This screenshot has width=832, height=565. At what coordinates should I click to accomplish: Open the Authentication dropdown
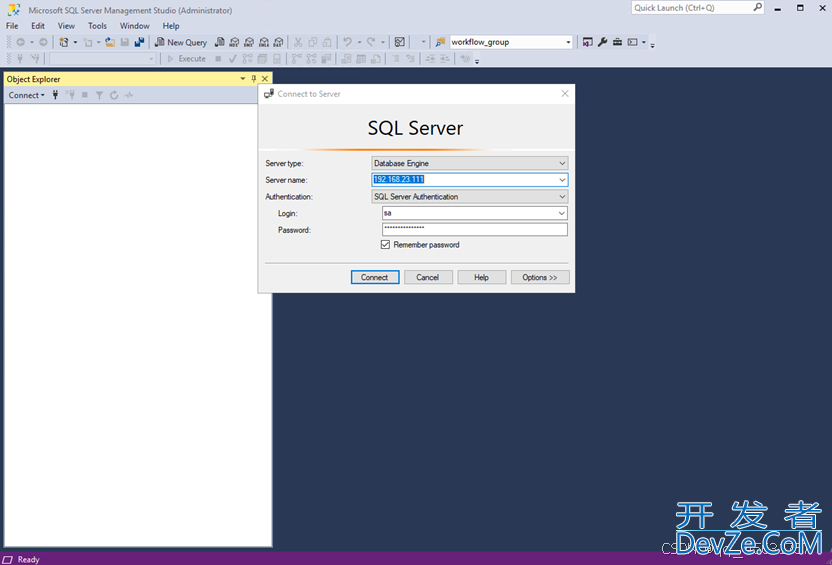[x=562, y=196]
